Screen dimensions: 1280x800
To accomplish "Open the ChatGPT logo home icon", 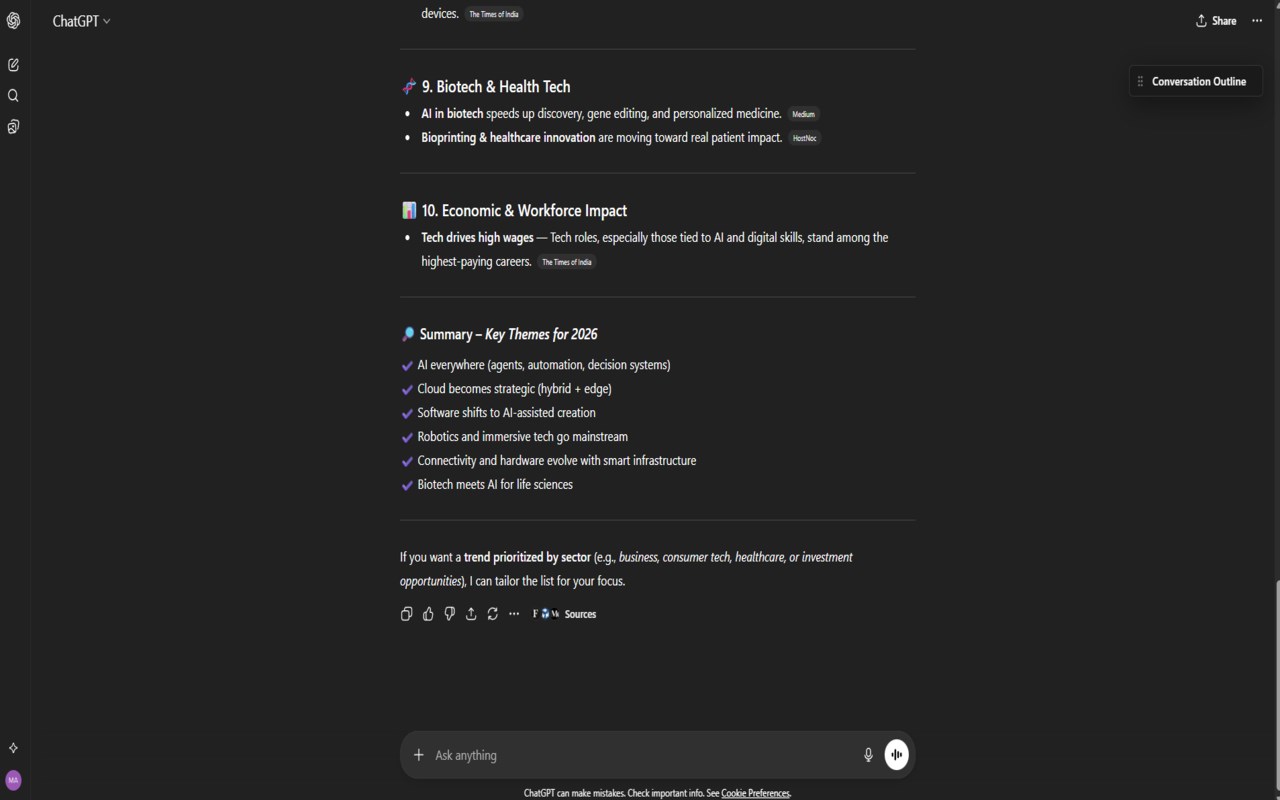I will [13, 21].
